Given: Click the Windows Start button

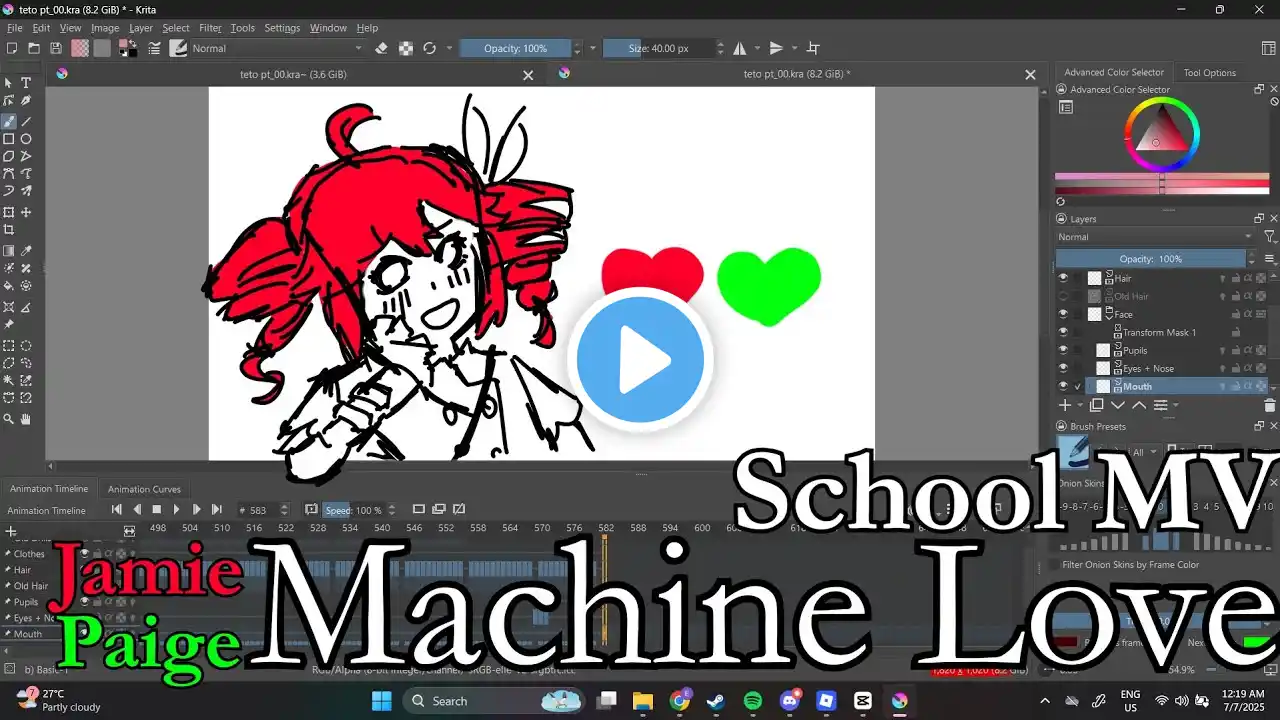Looking at the screenshot, I should (x=380, y=701).
